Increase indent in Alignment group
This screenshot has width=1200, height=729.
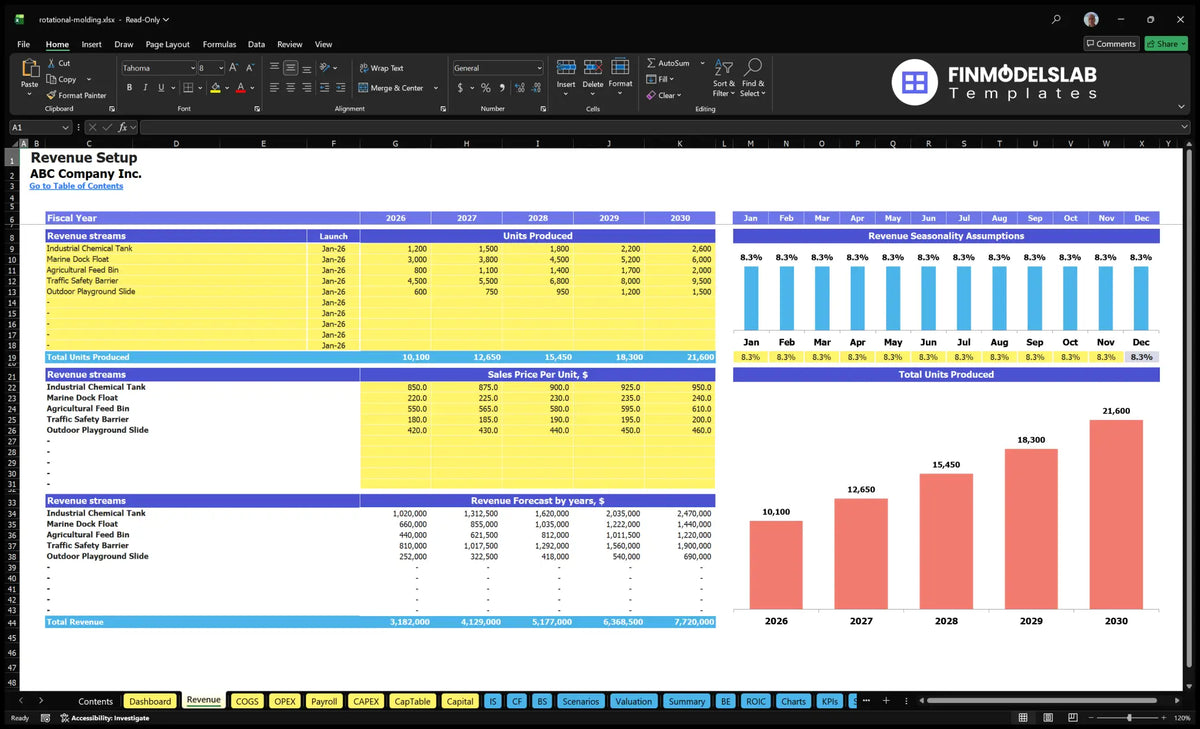click(343, 88)
